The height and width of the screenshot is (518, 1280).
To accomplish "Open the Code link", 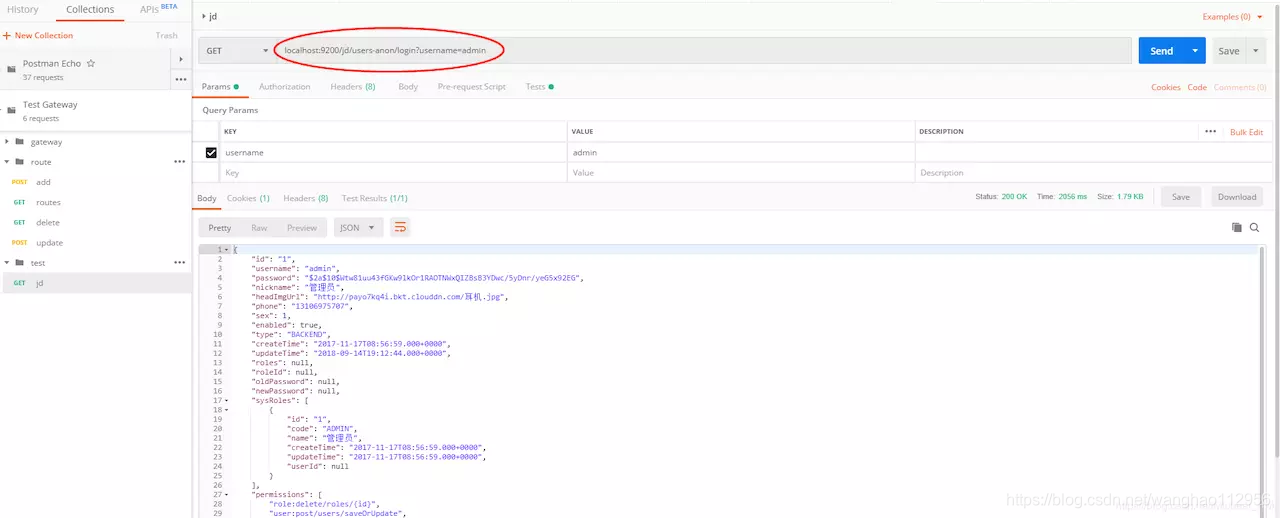I will 1197,87.
